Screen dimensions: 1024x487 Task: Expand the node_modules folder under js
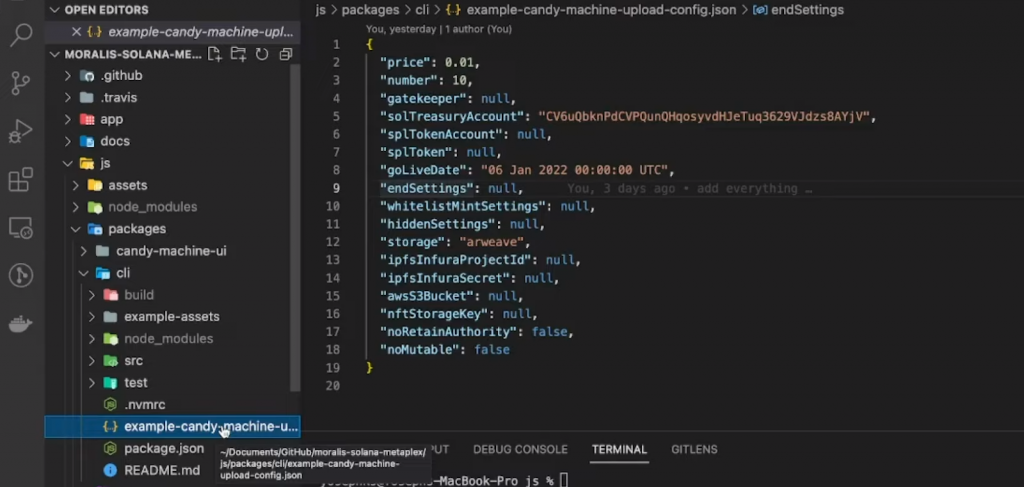pos(76,207)
